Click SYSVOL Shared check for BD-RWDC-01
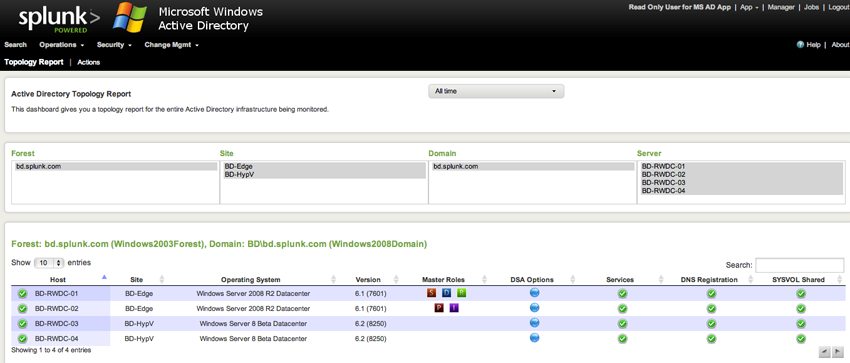Image resolution: width=850 pixels, height=363 pixels. click(801, 294)
